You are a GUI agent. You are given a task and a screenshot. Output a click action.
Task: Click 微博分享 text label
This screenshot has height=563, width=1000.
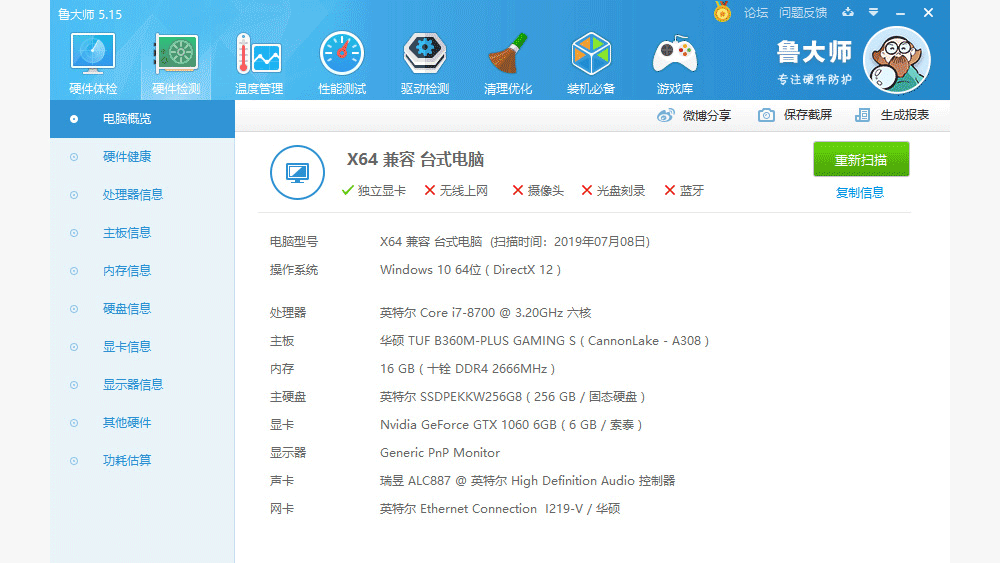(x=707, y=115)
